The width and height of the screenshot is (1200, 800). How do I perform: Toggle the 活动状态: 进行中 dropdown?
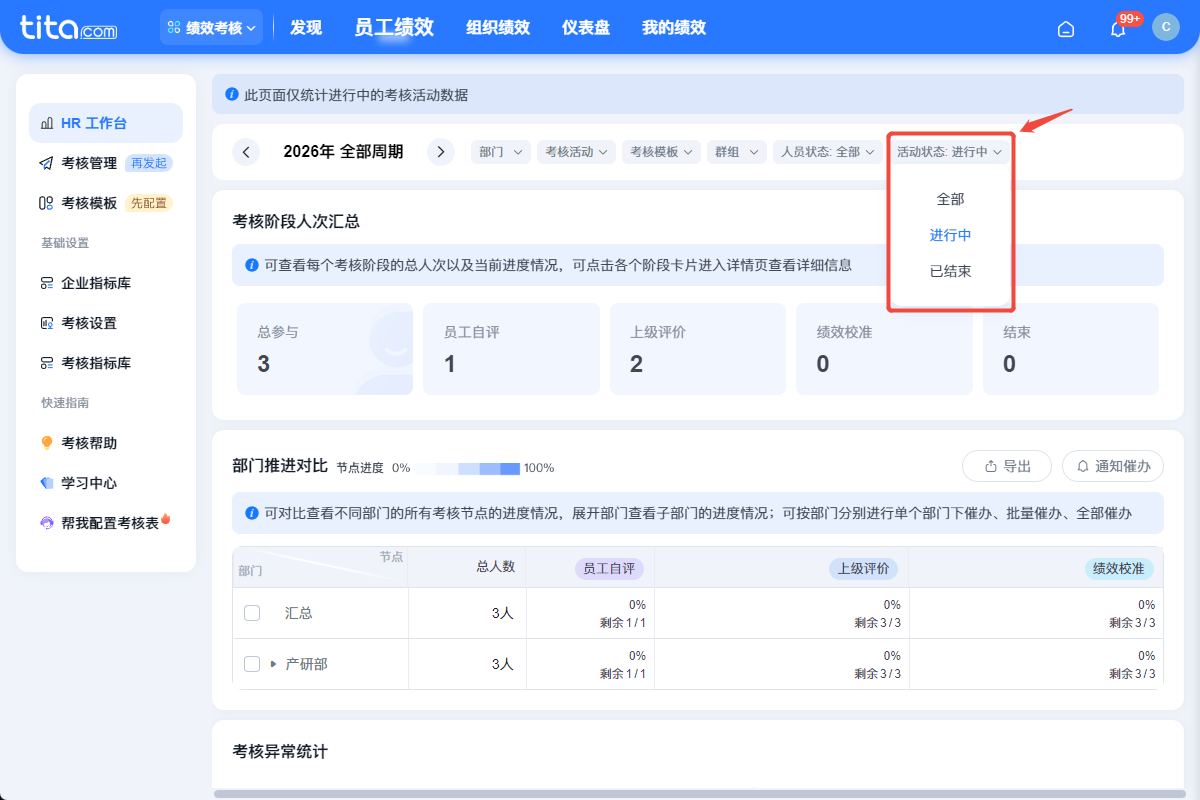click(x=949, y=152)
